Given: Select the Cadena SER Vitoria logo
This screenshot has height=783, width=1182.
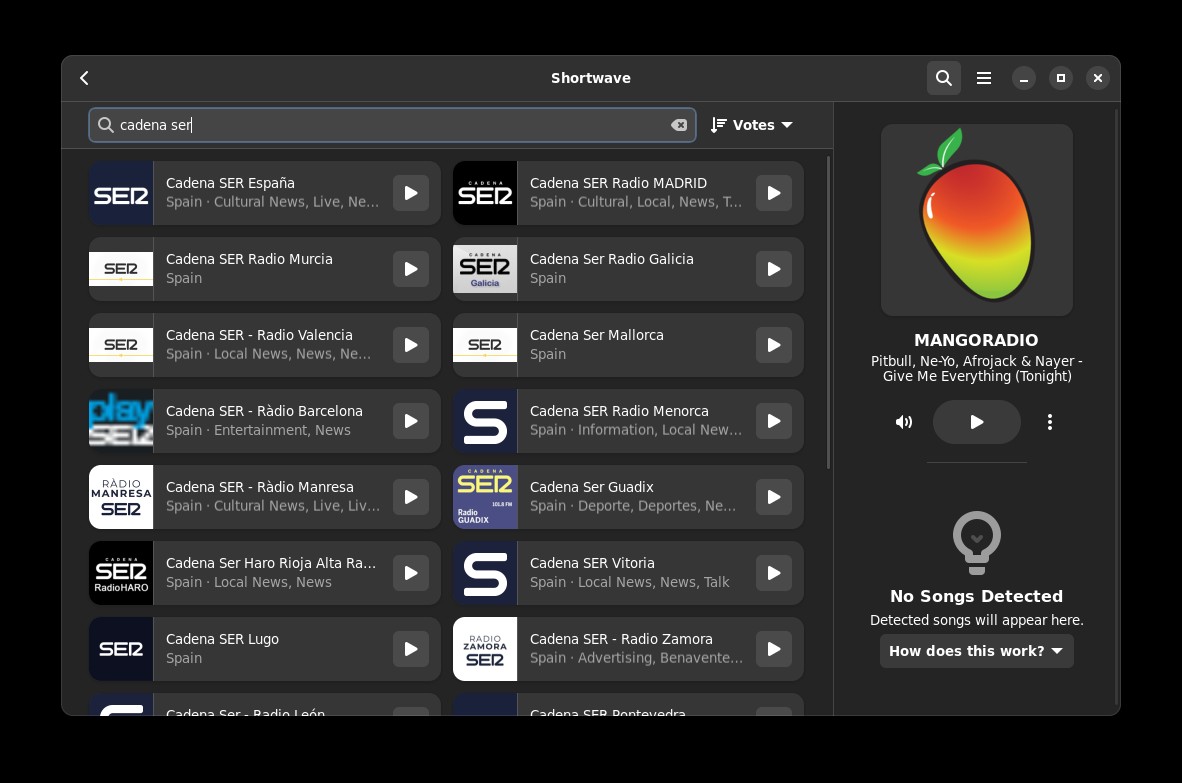Looking at the screenshot, I should (x=485, y=573).
